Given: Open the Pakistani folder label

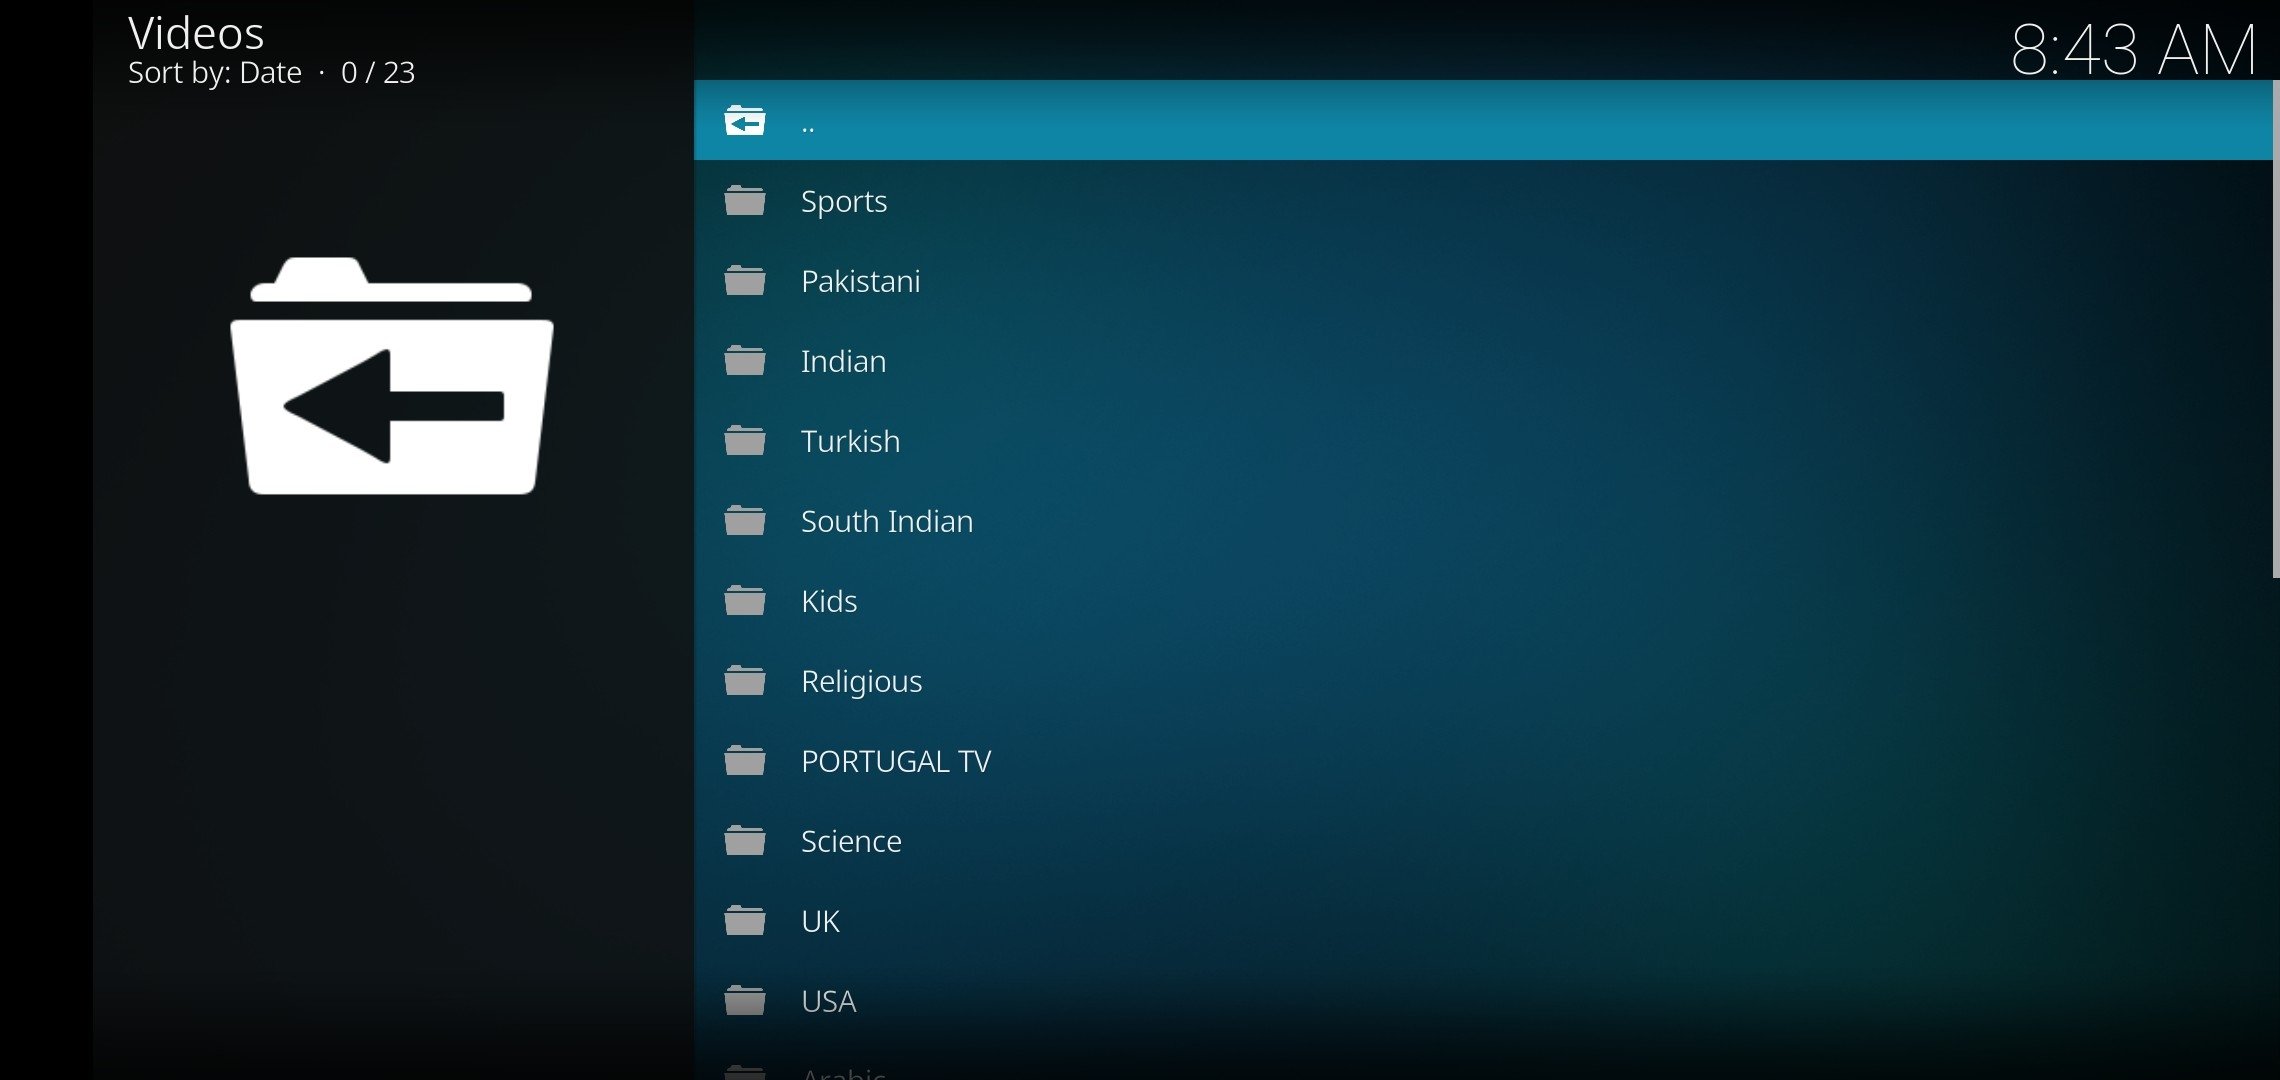Looking at the screenshot, I should coord(861,281).
